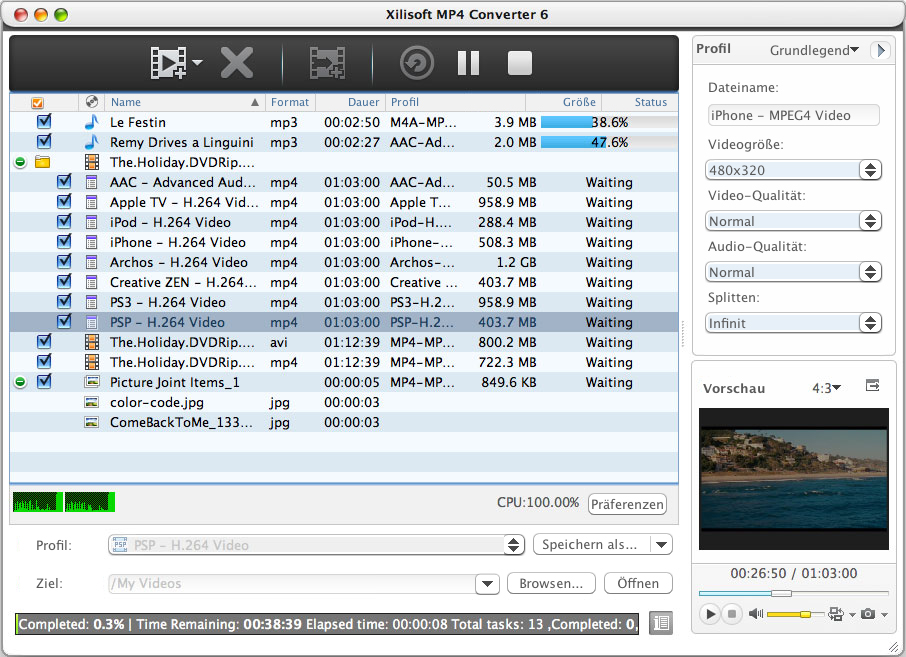The height and width of the screenshot is (657, 906).
Task: Sort list by Größe column
Action: 563,102
